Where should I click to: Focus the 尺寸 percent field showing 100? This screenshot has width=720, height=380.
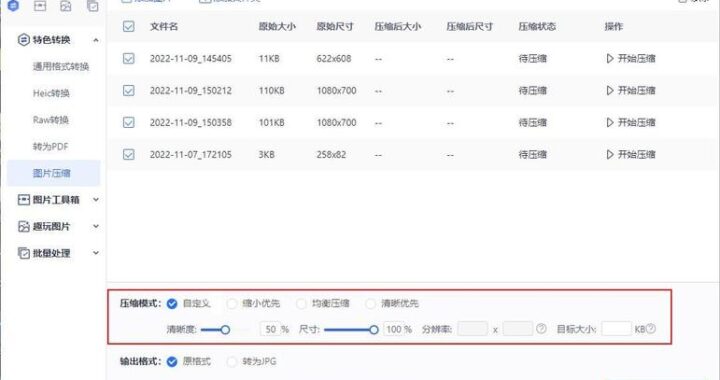[x=394, y=329]
